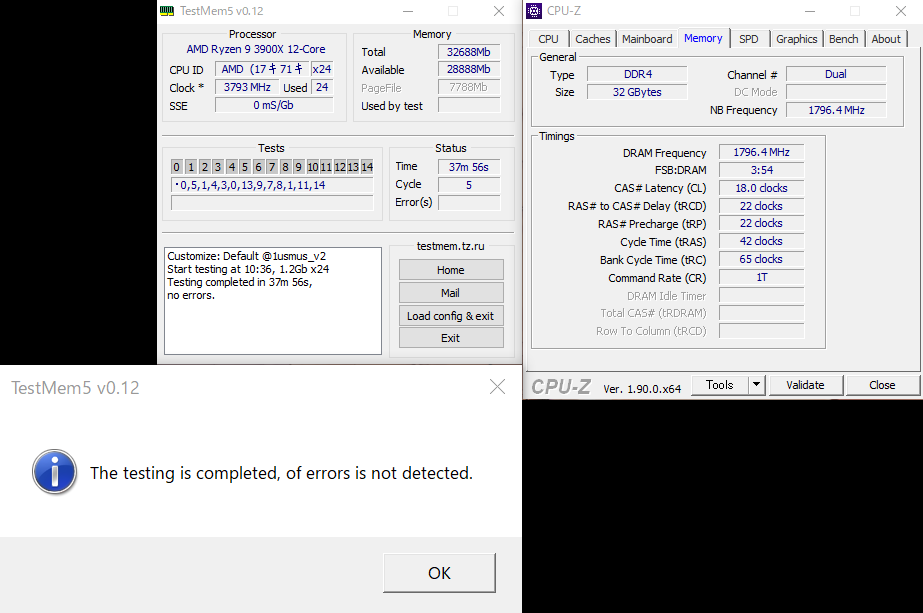
Task: Click the Validate button
Action: click(x=805, y=385)
